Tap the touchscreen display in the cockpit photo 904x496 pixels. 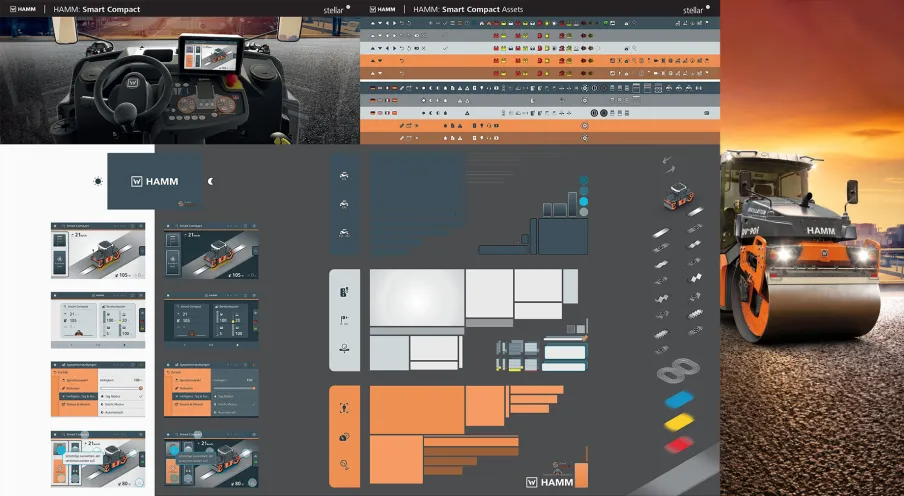coord(211,54)
